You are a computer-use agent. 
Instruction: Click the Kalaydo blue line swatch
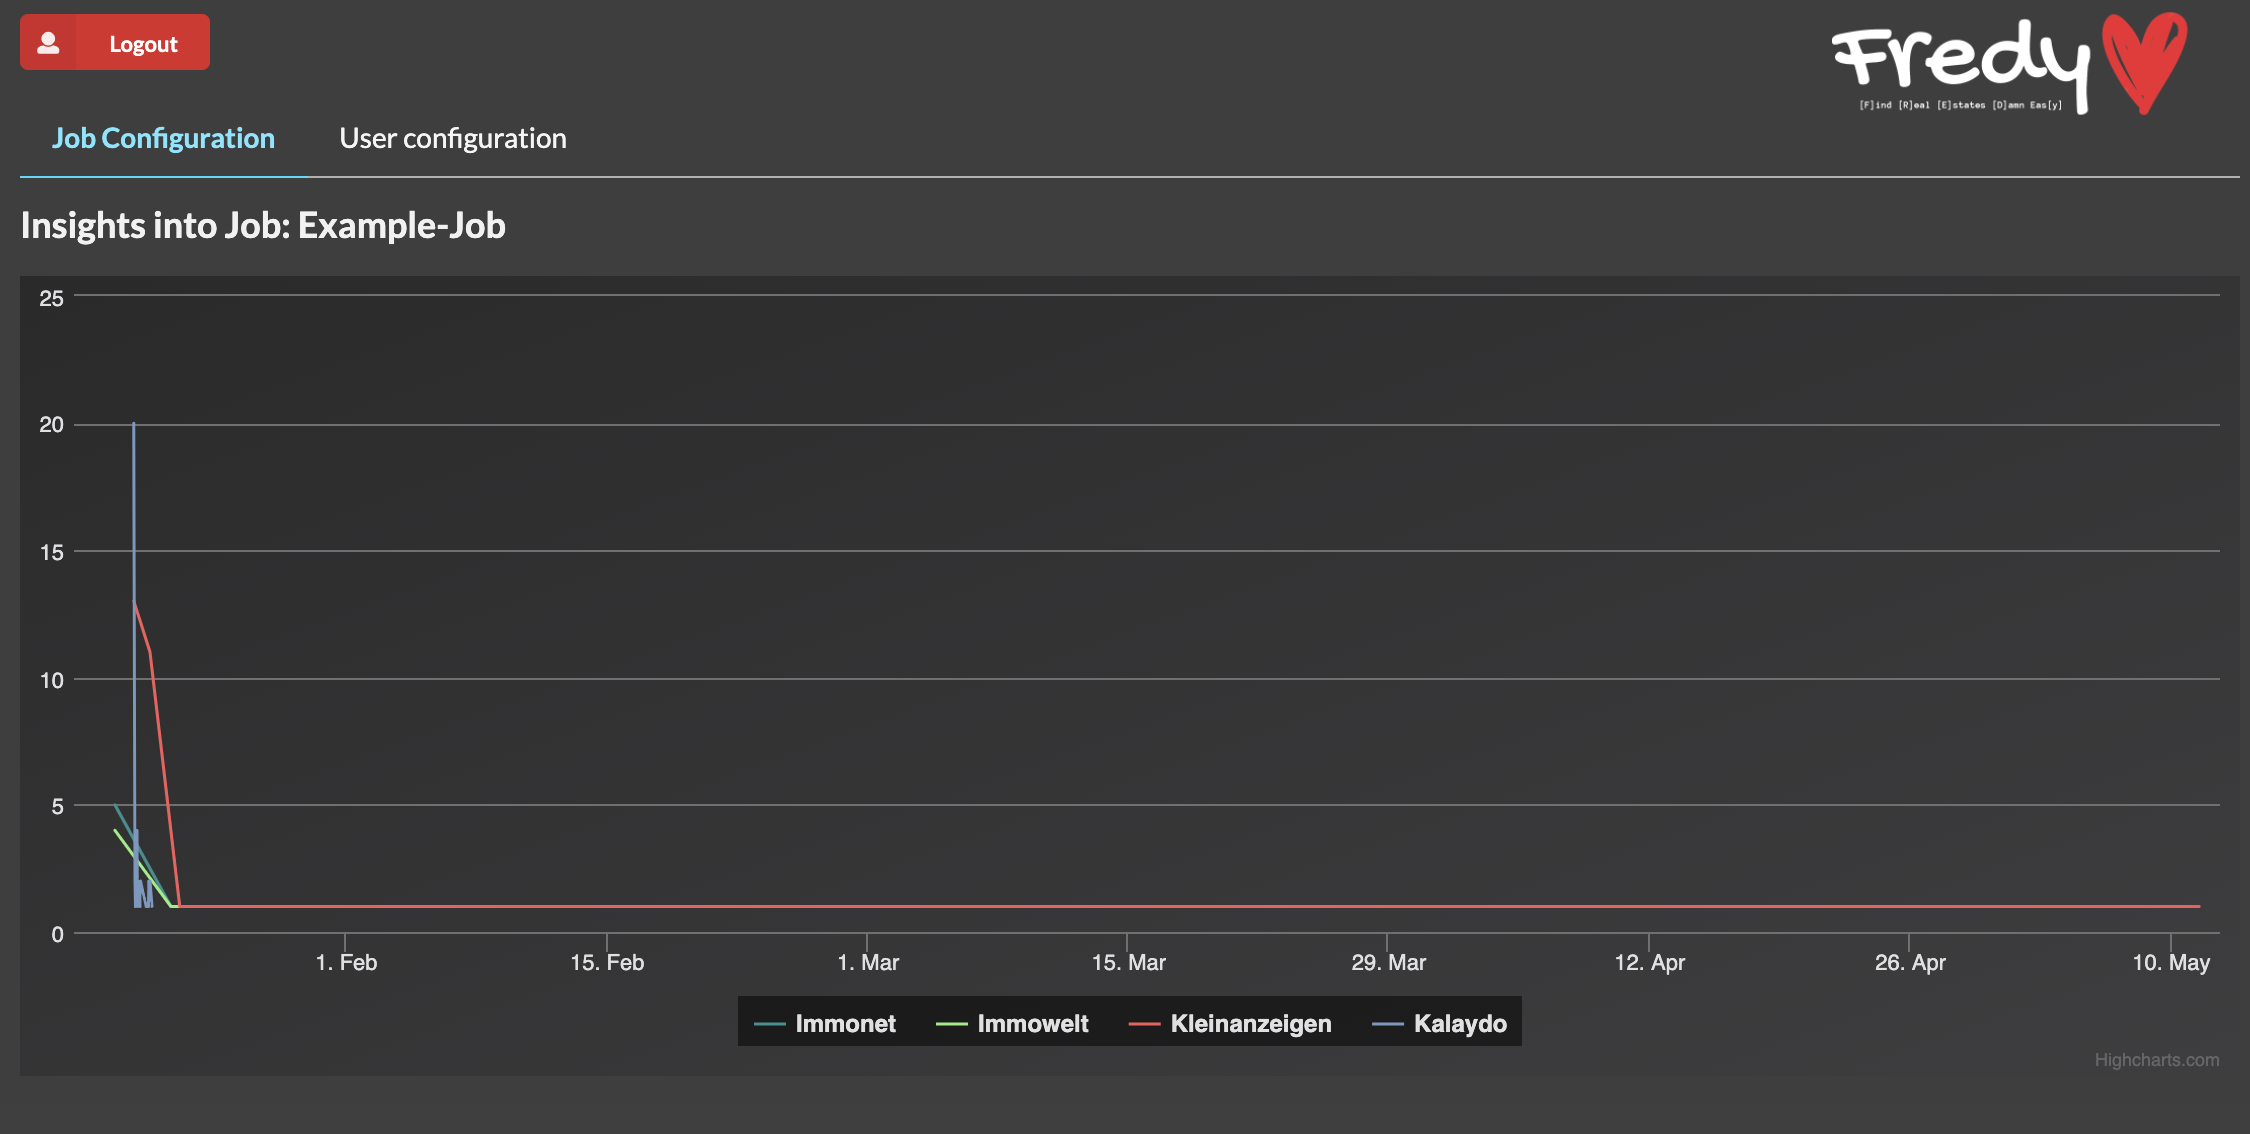pyautogui.click(x=1387, y=1024)
